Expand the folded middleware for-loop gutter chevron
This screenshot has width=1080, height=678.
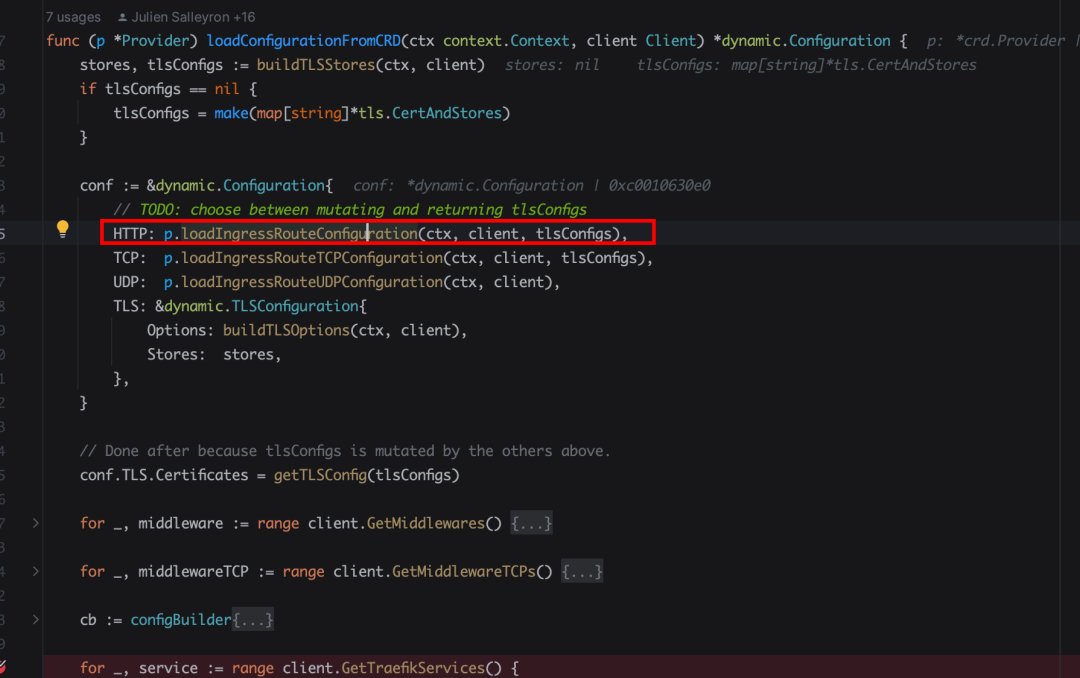click(x=35, y=524)
